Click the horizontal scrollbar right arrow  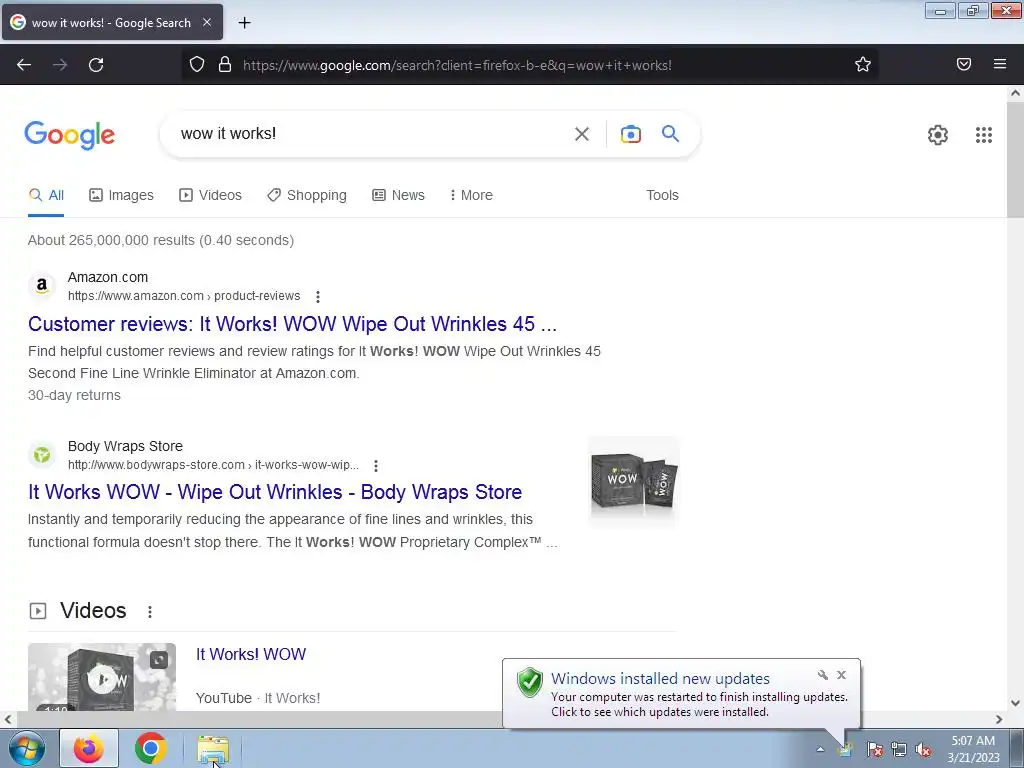point(999,720)
